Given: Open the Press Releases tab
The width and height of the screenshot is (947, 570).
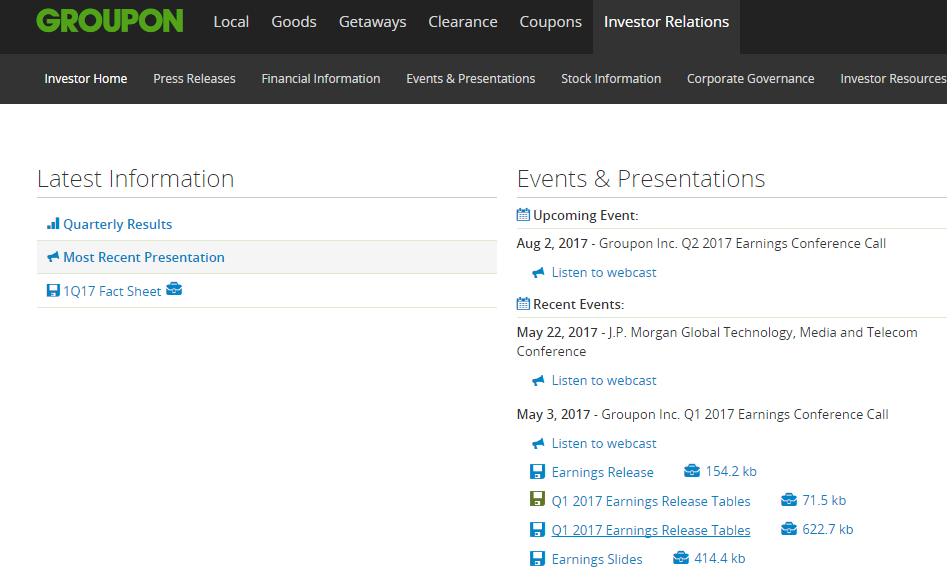Looking at the screenshot, I should point(194,78).
